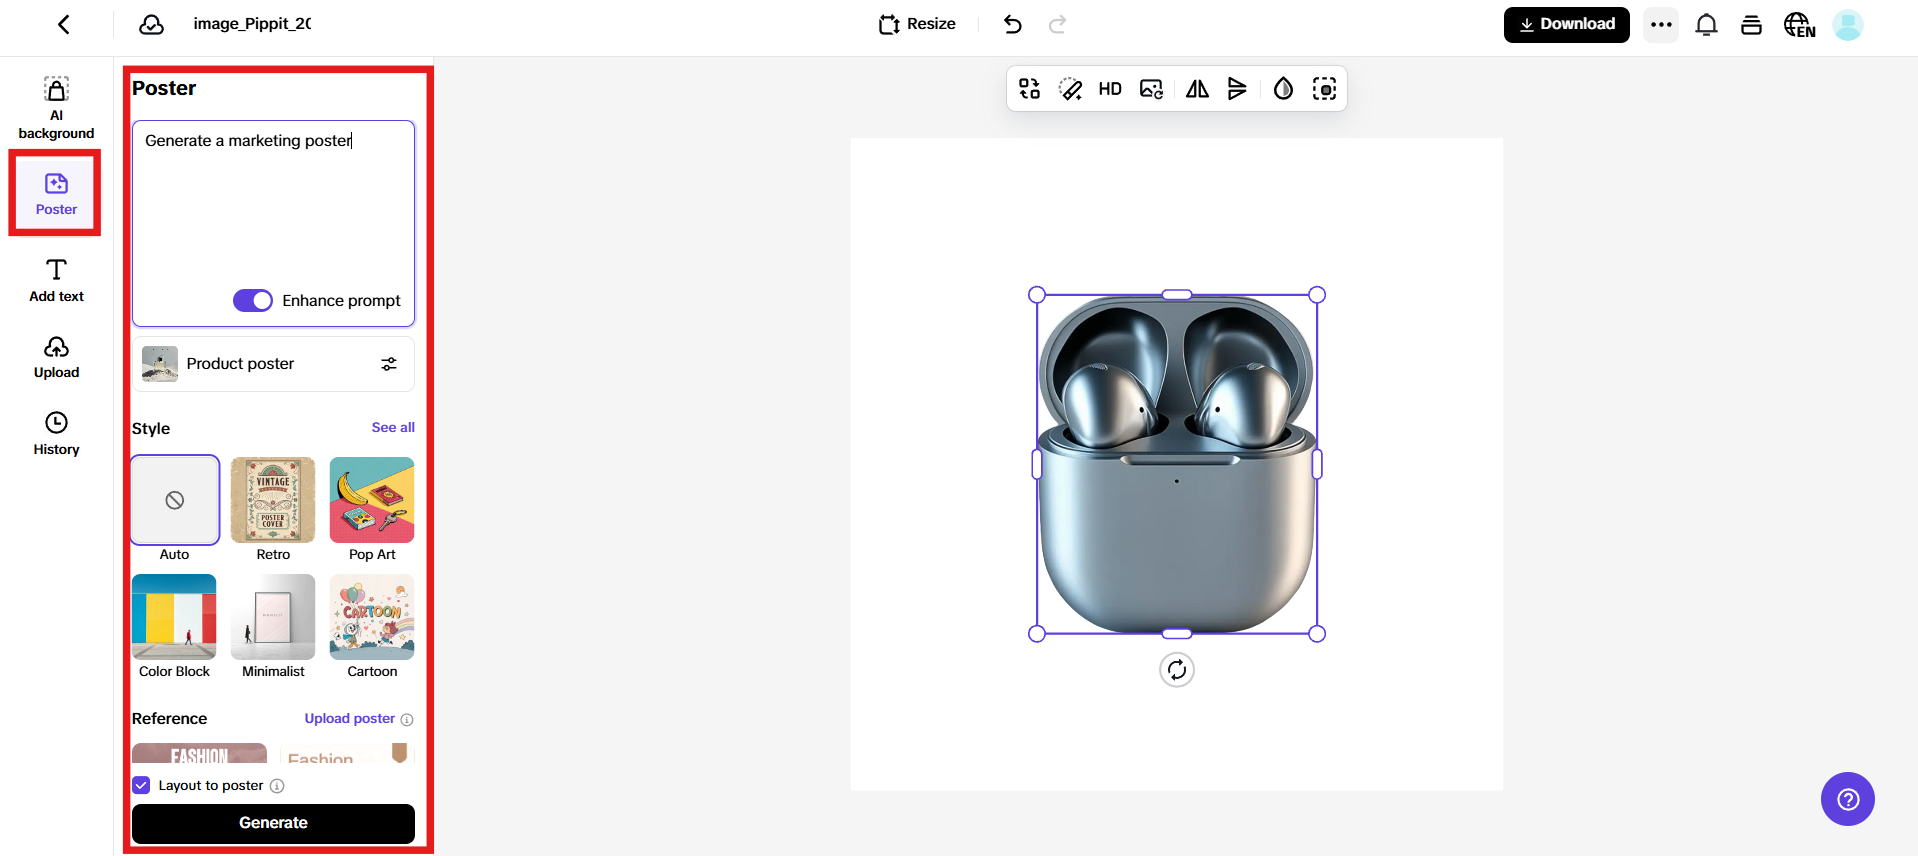The height and width of the screenshot is (856, 1918).
Task: Select the Retro style
Action: [x=273, y=509]
